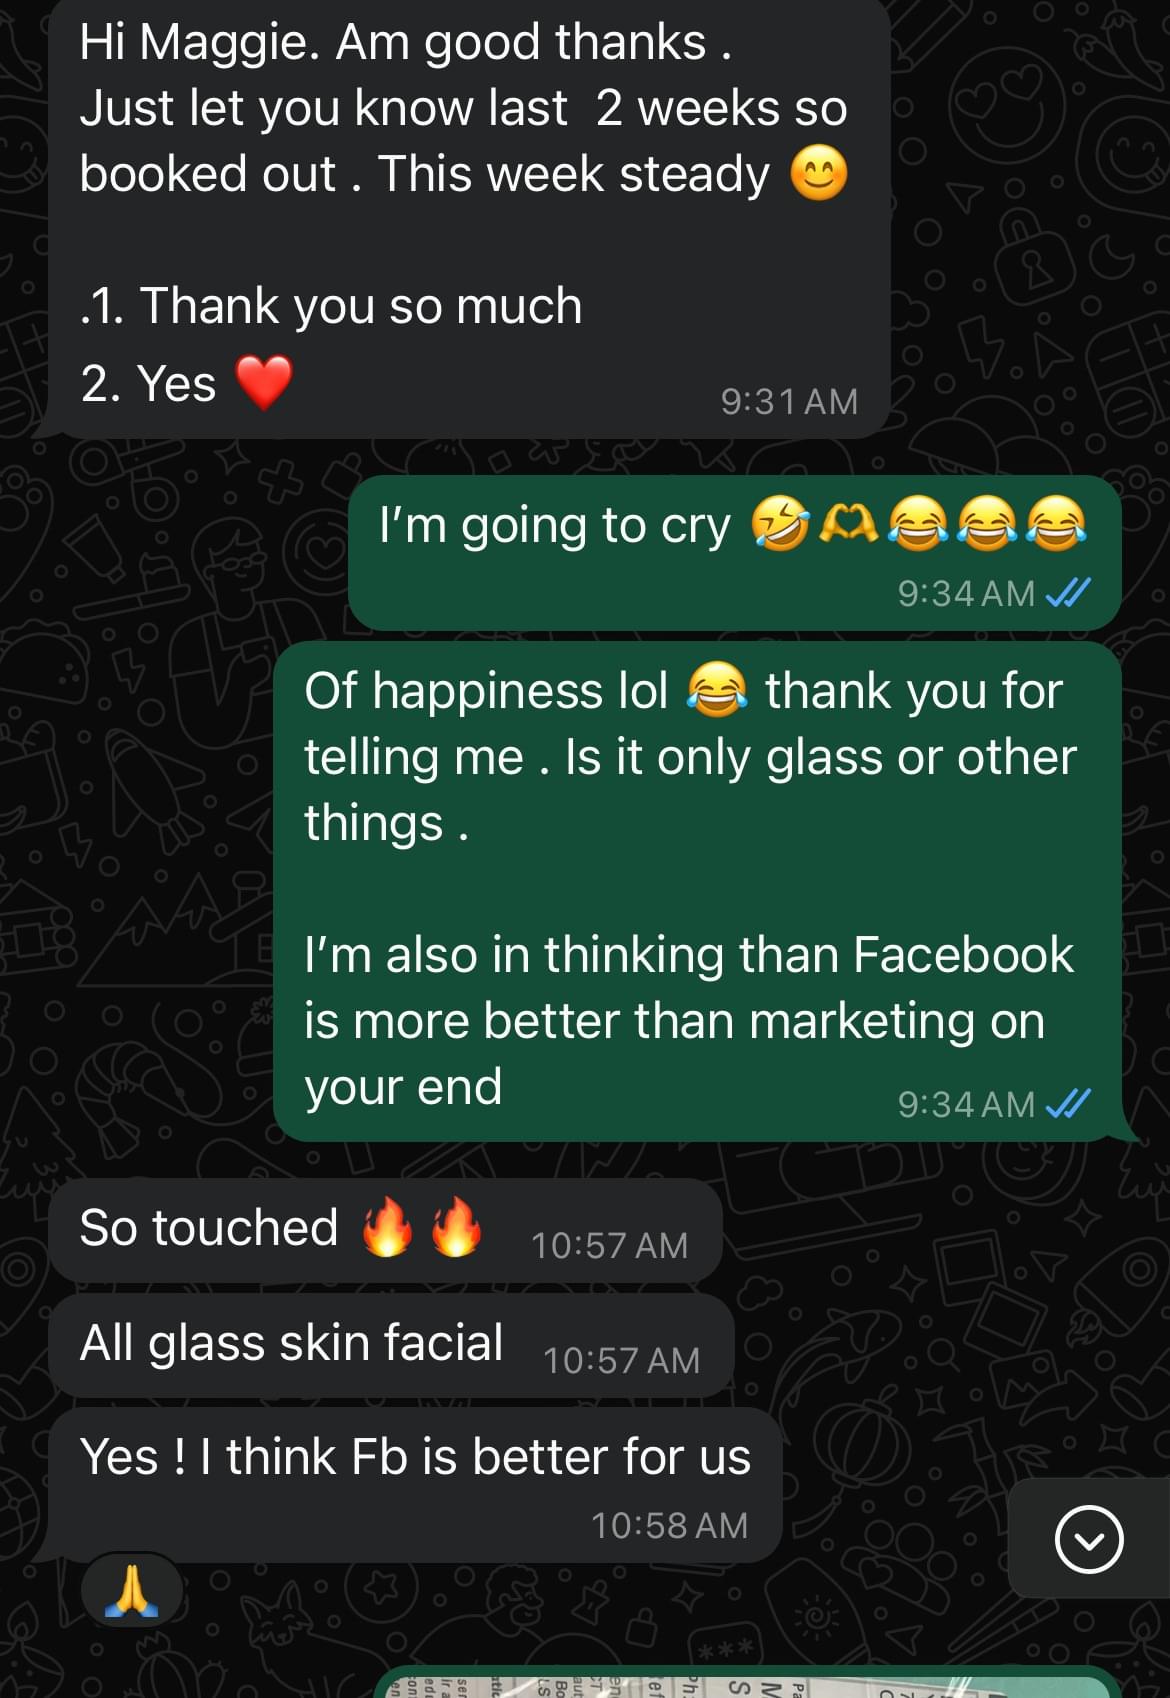Tap the second fire emoji in So touched
Viewport: 1170px width, 1698px height.
(x=456, y=1226)
